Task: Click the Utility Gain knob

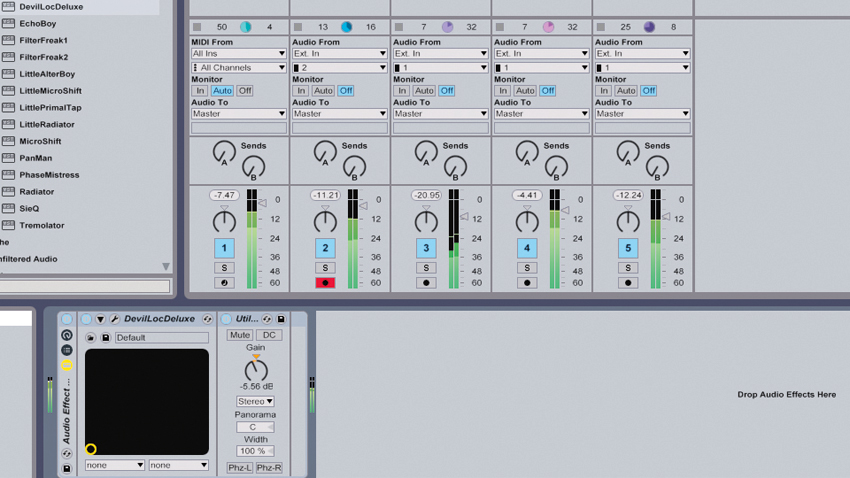Action: 256,370
